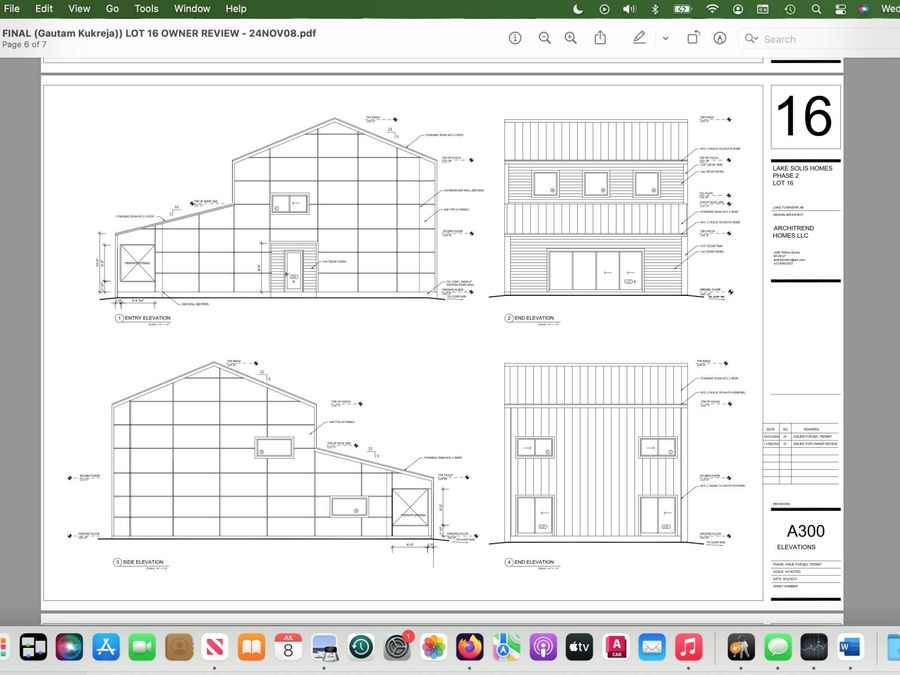Open Photos from the Dock
Image resolution: width=900 pixels, height=675 pixels.
coord(434,647)
